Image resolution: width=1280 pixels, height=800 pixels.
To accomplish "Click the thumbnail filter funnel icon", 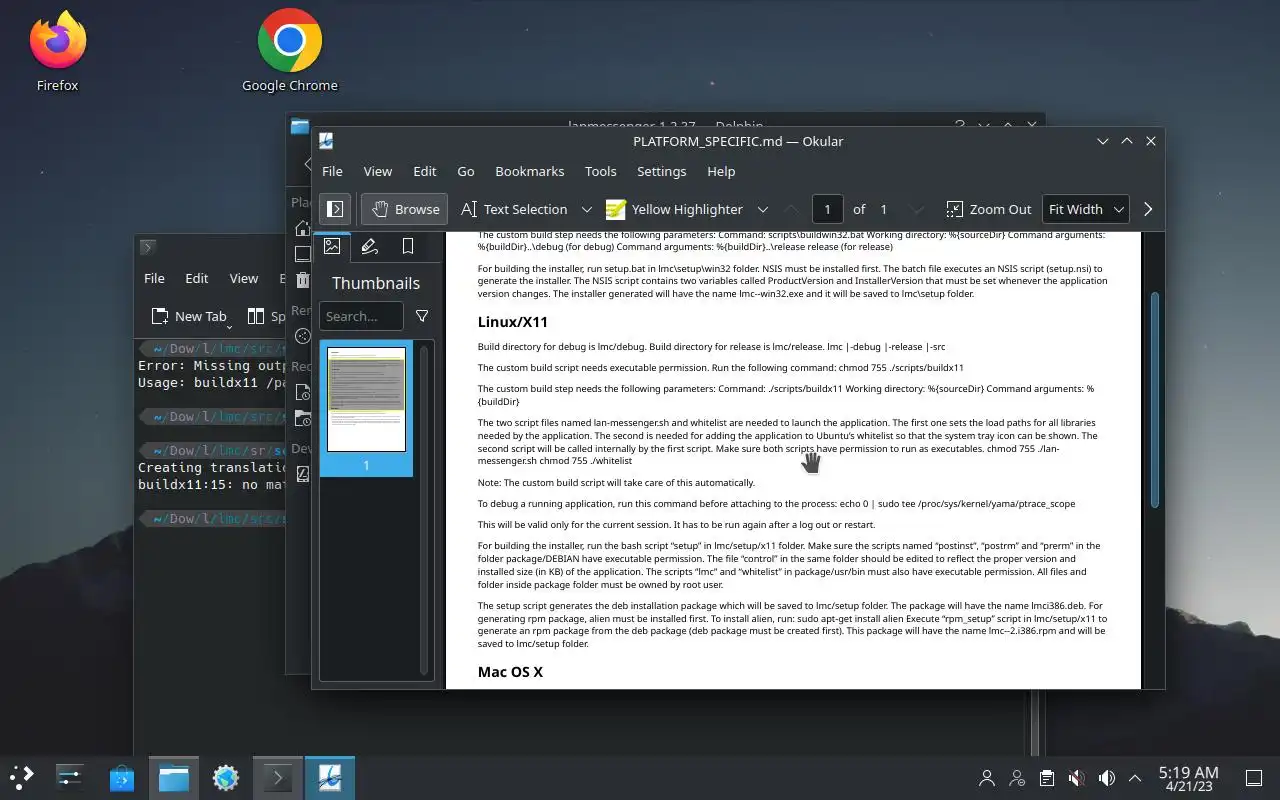I will tap(422, 316).
